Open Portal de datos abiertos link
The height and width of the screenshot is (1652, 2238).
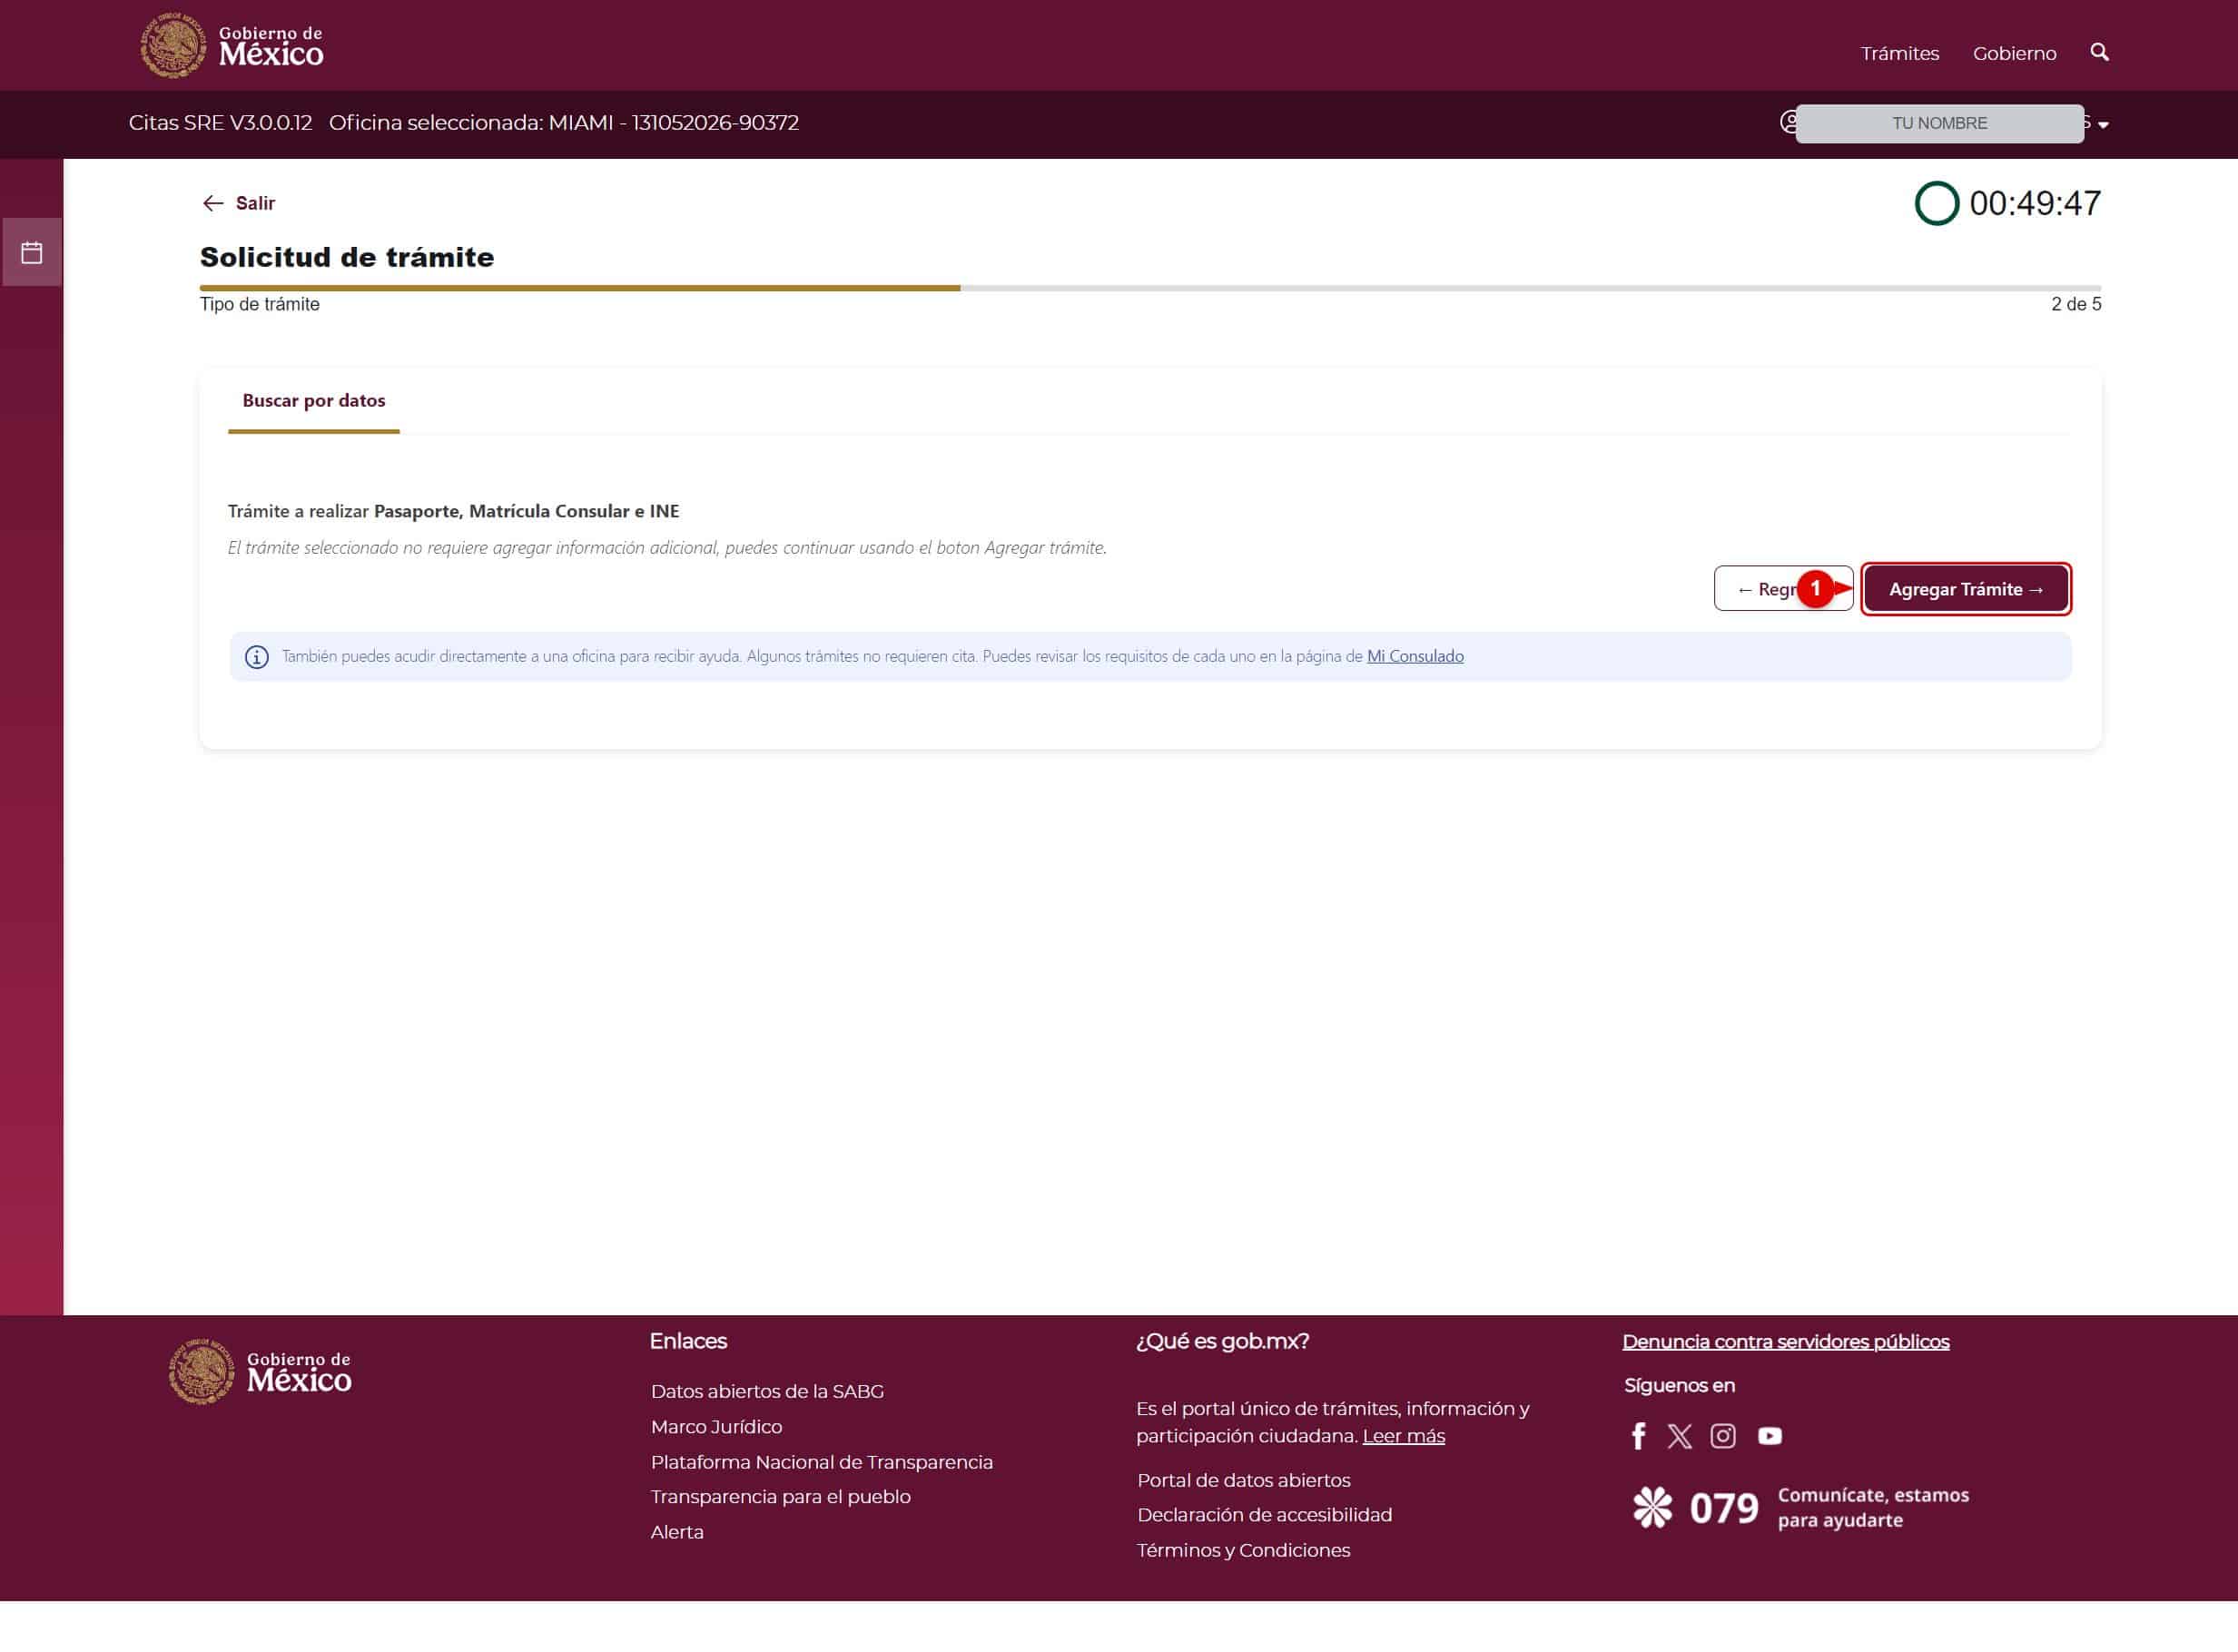tap(1243, 1479)
